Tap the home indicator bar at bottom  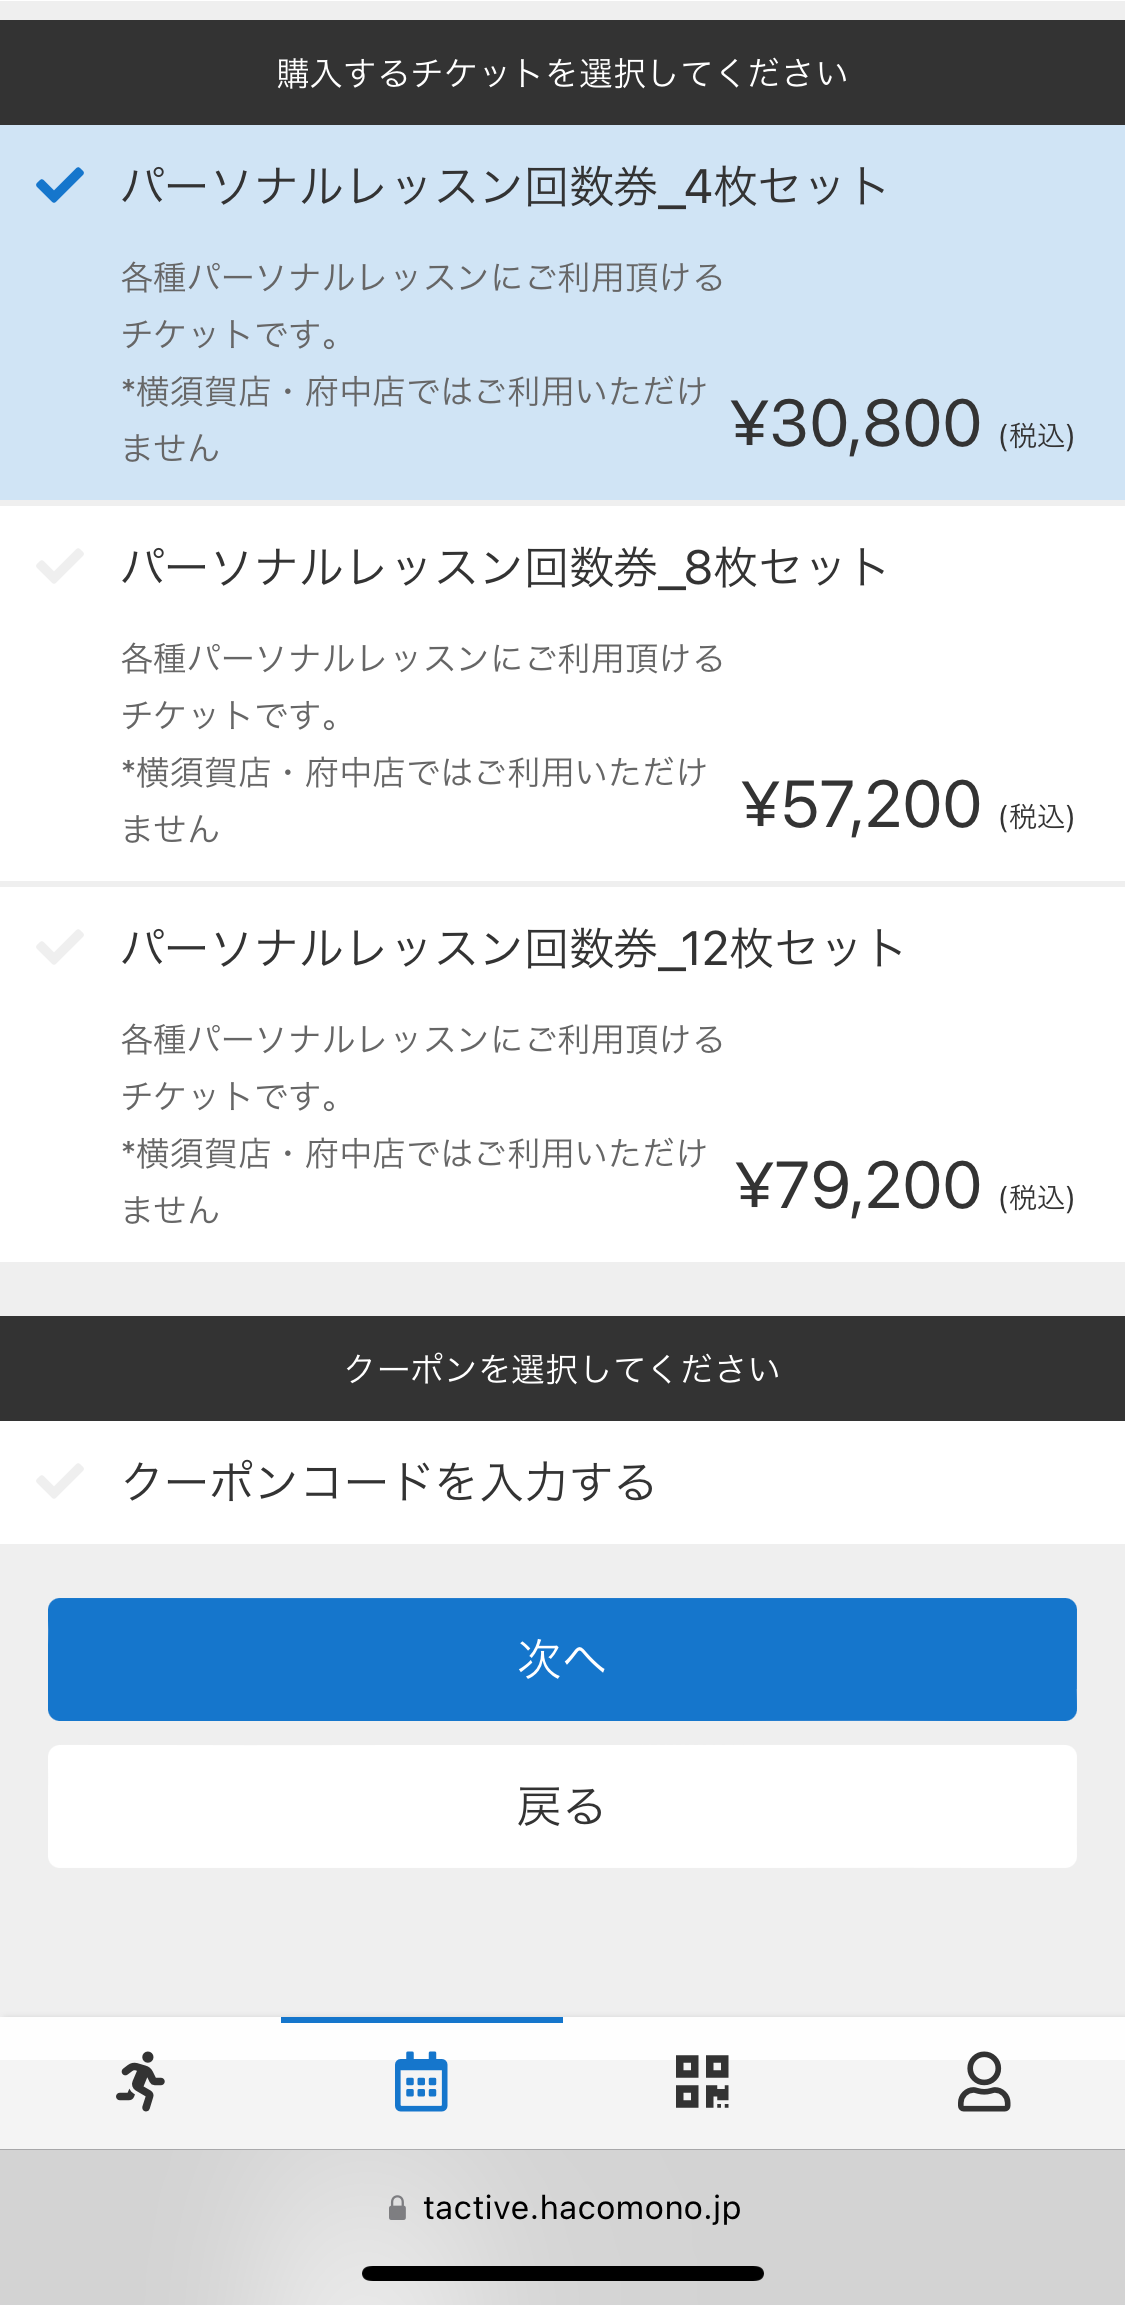pyautogui.click(x=562, y=2273)
